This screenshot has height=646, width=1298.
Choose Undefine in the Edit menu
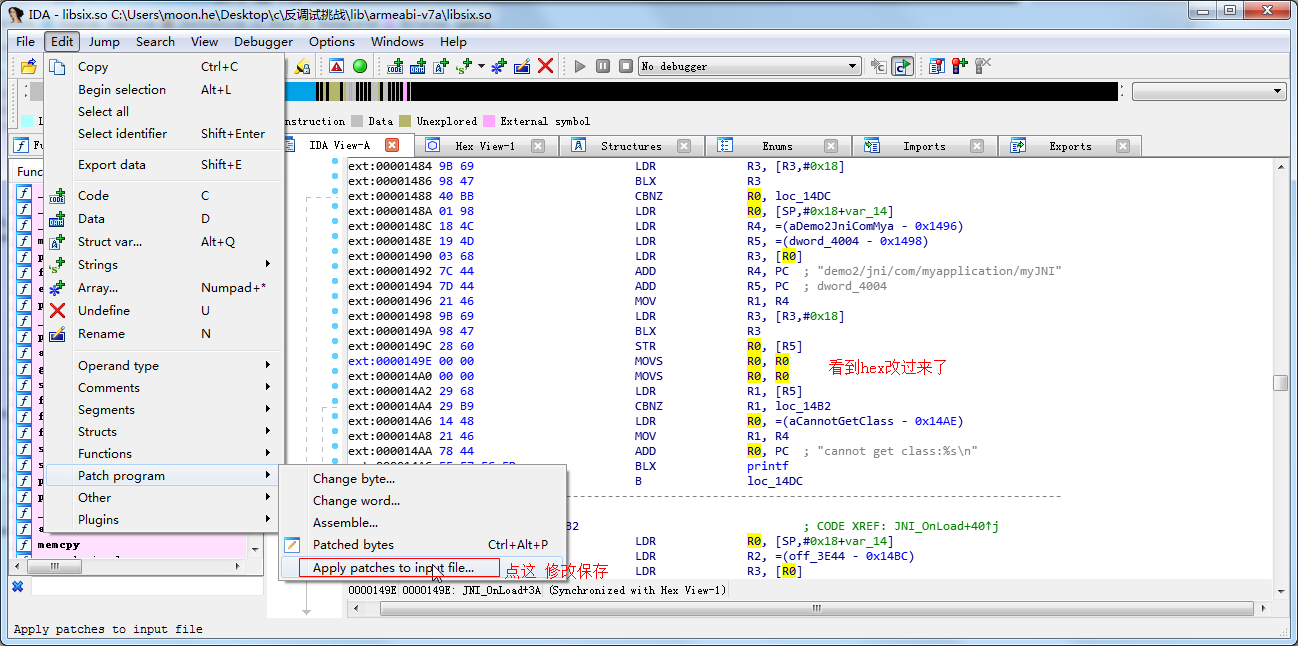164,310
